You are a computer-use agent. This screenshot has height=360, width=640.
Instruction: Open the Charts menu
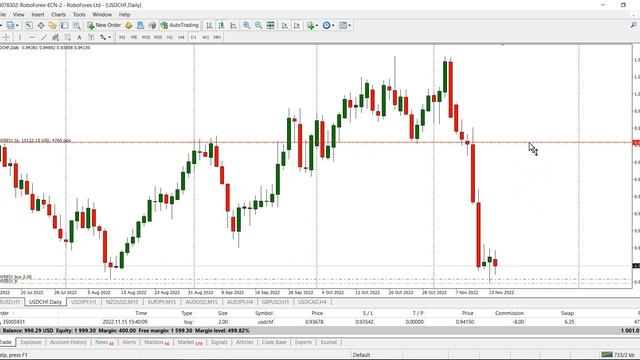point(58,14)
